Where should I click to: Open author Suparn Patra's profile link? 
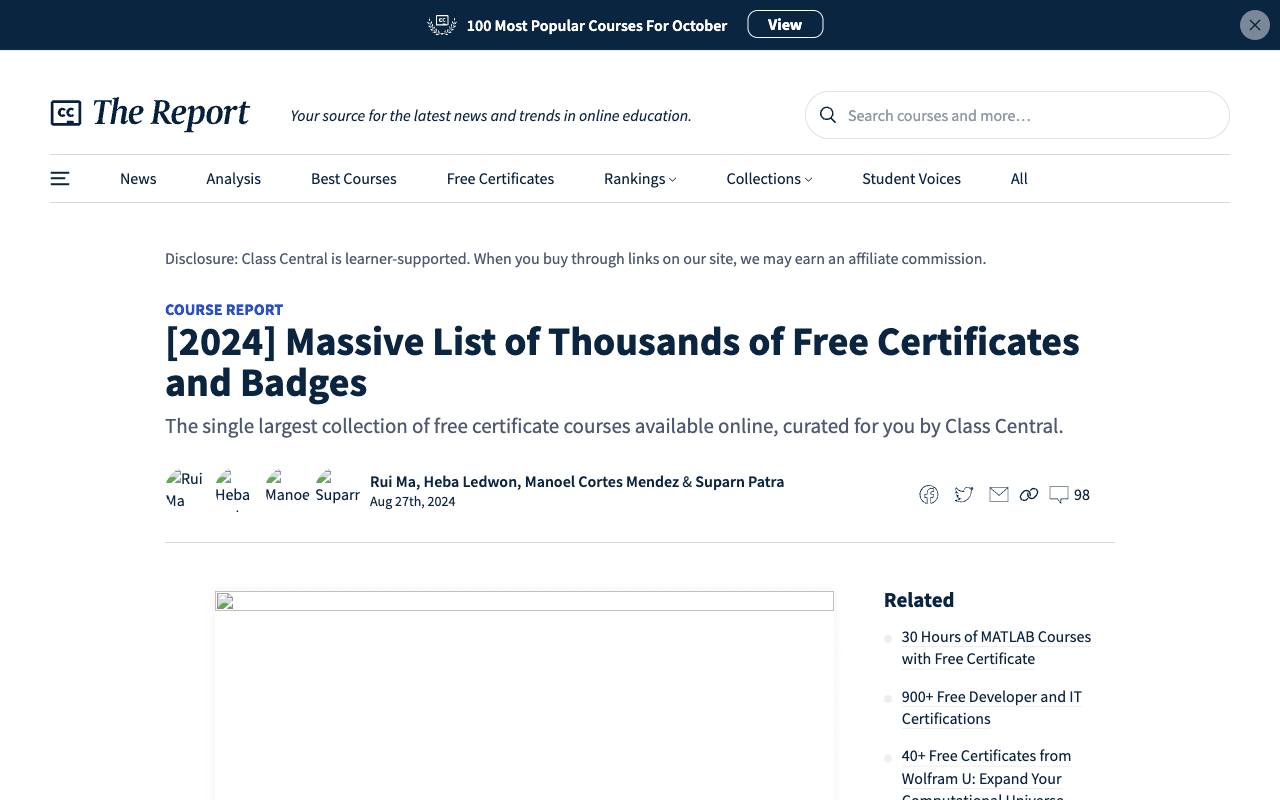(x=740, y=482)
